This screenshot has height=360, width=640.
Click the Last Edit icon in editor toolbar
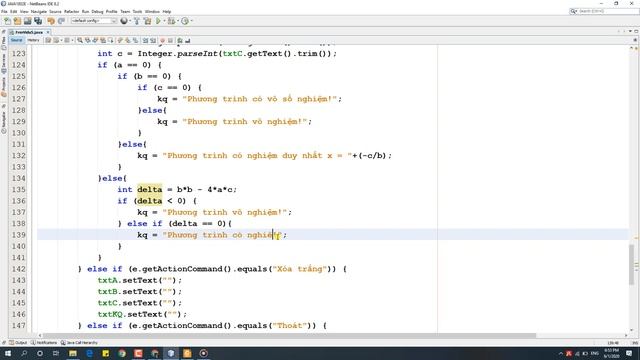click(48, 40)
